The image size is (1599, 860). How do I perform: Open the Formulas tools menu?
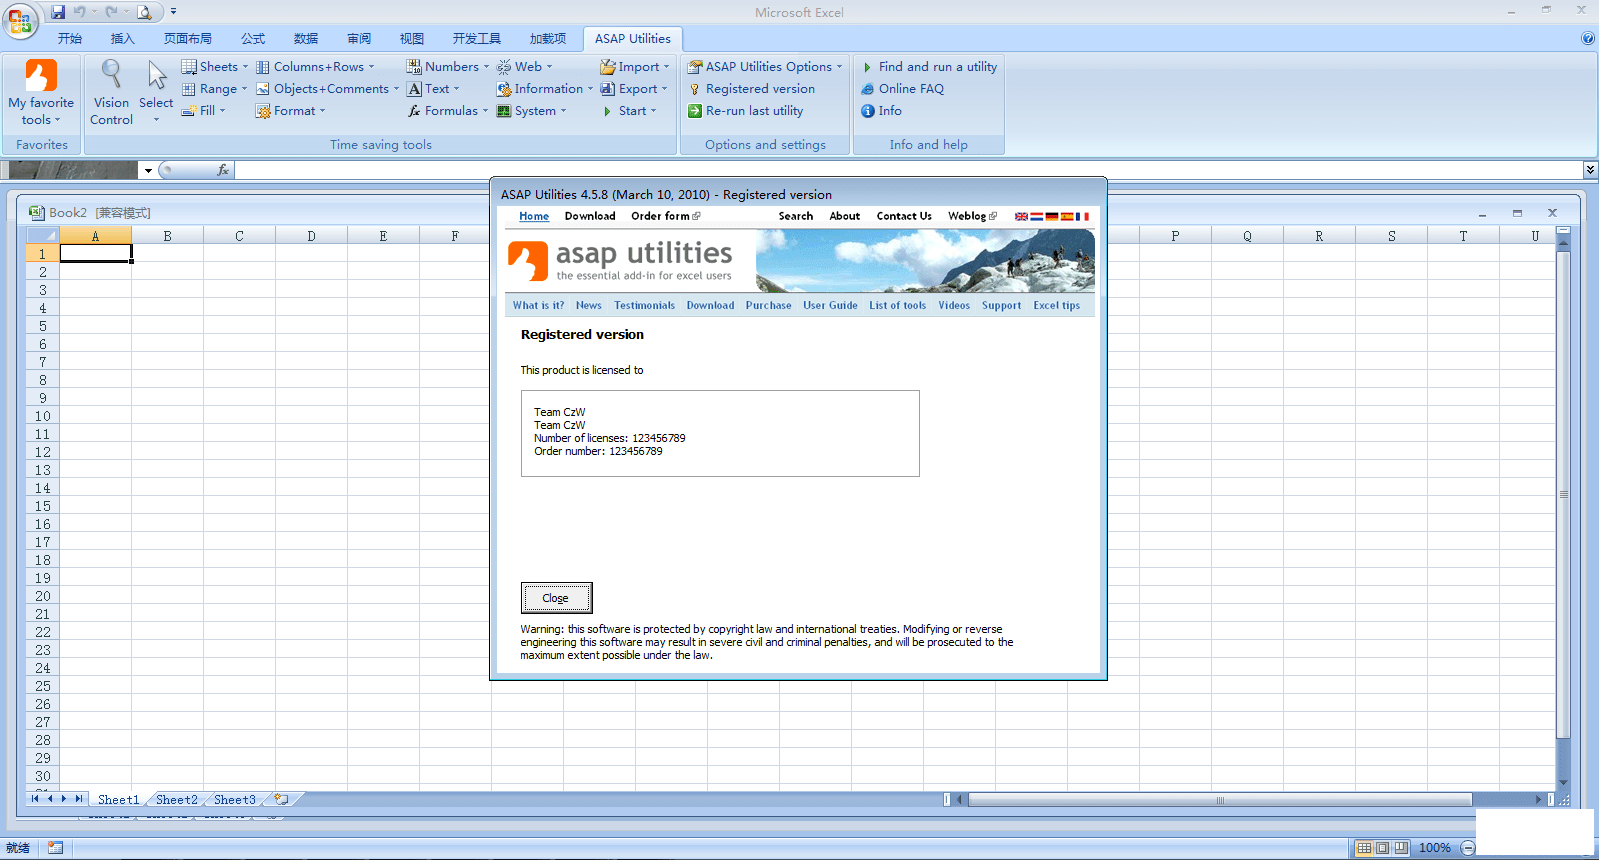click(448, 111)
